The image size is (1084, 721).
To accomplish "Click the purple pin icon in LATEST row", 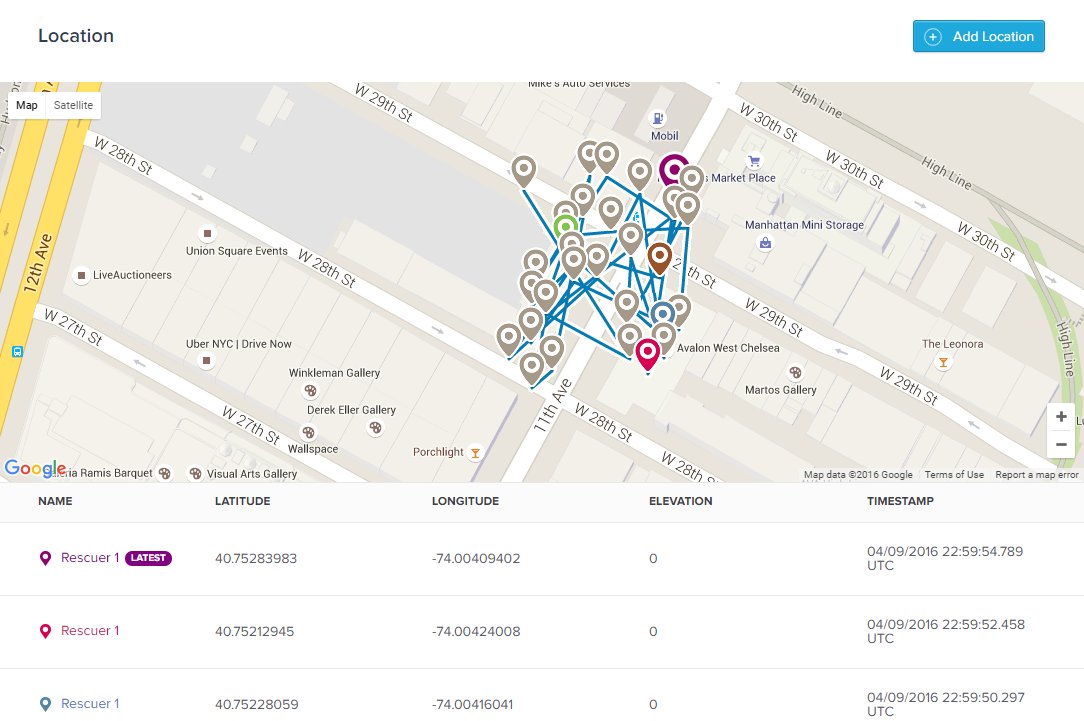I will coord(46,559).
